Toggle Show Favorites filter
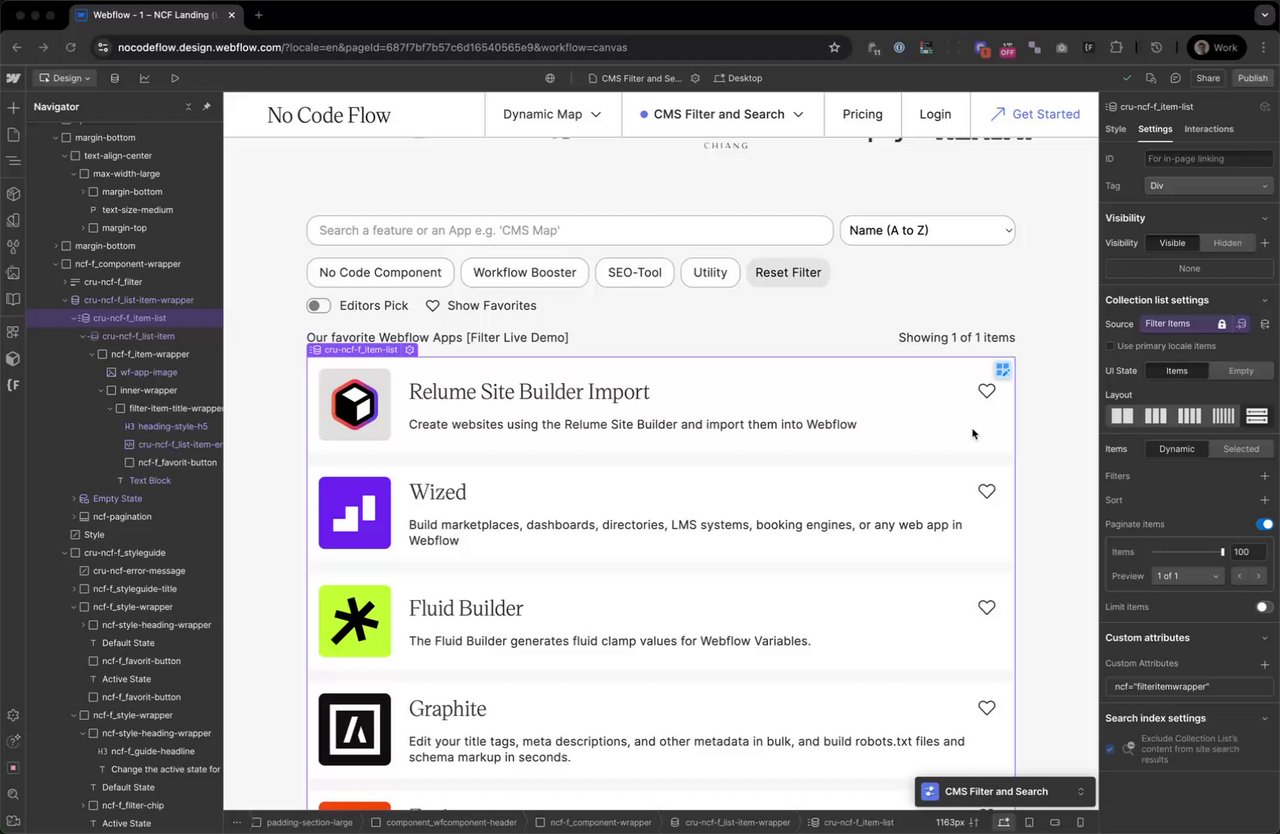The width and height of the screenshot is (1280, 834). point(481,306)
